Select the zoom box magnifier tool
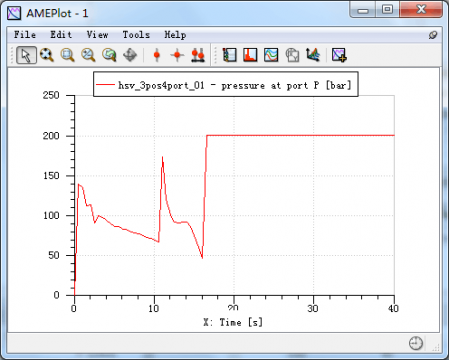This screenshot has height=360, width=449. (67, 55)
